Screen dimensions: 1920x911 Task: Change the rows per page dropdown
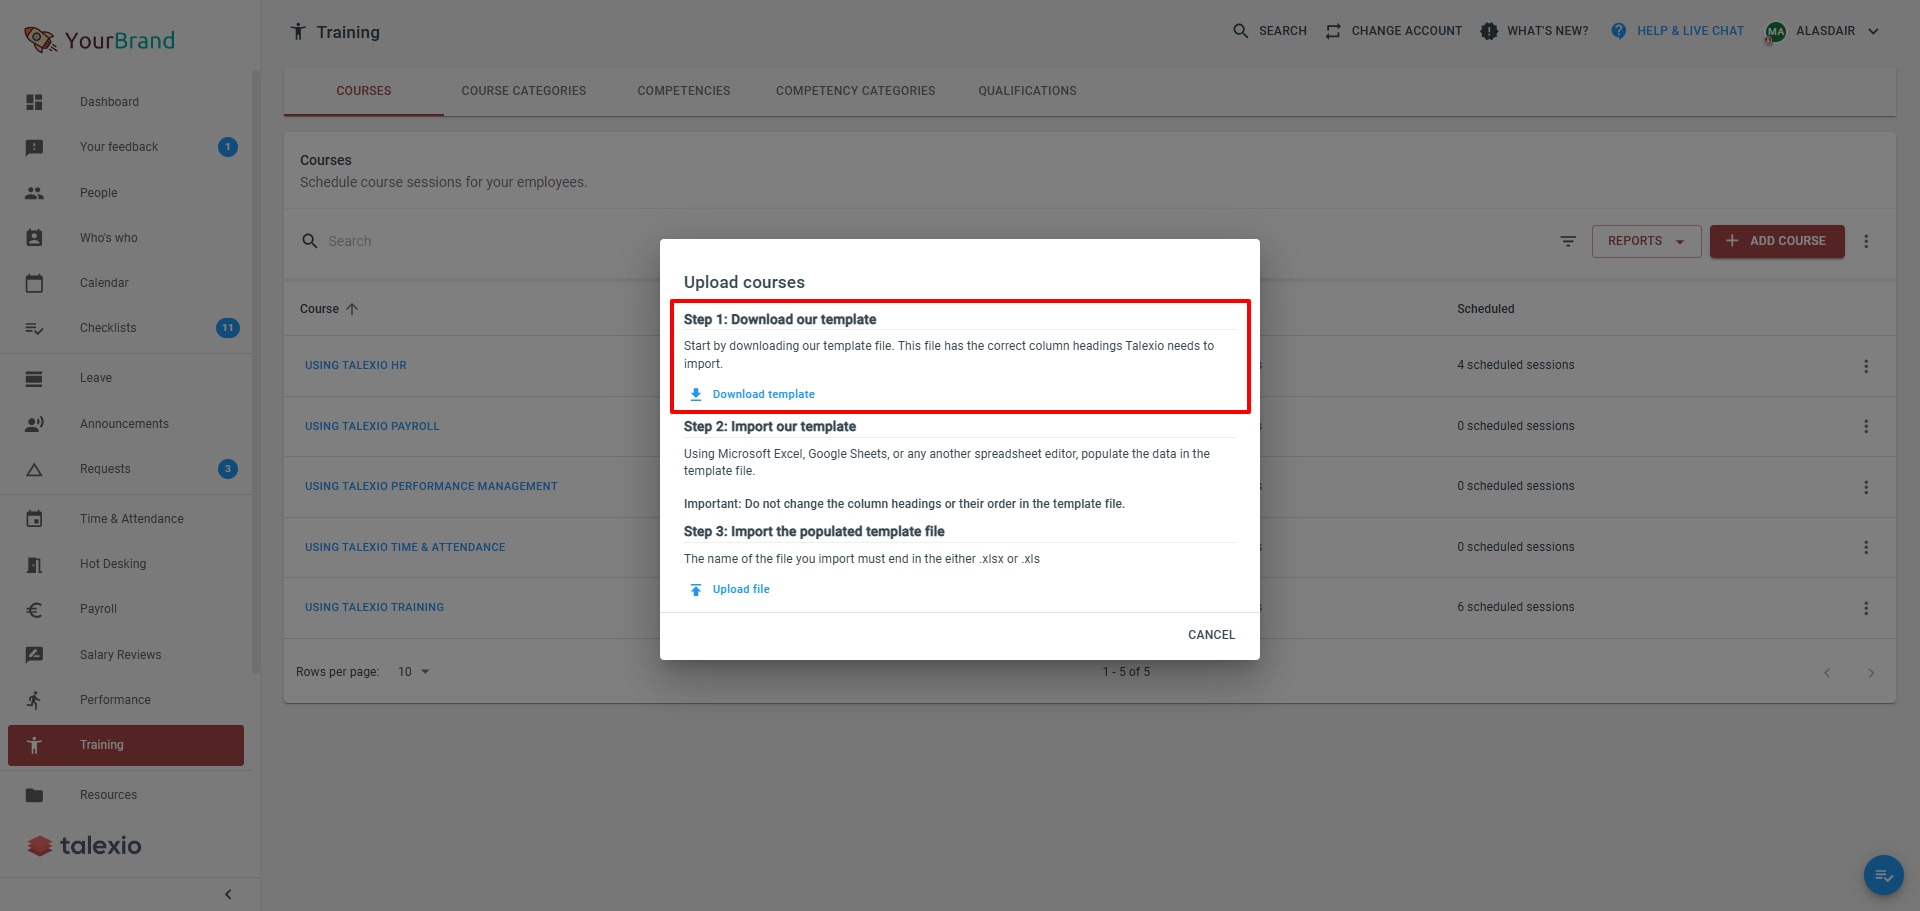click(x=414, y=672)
